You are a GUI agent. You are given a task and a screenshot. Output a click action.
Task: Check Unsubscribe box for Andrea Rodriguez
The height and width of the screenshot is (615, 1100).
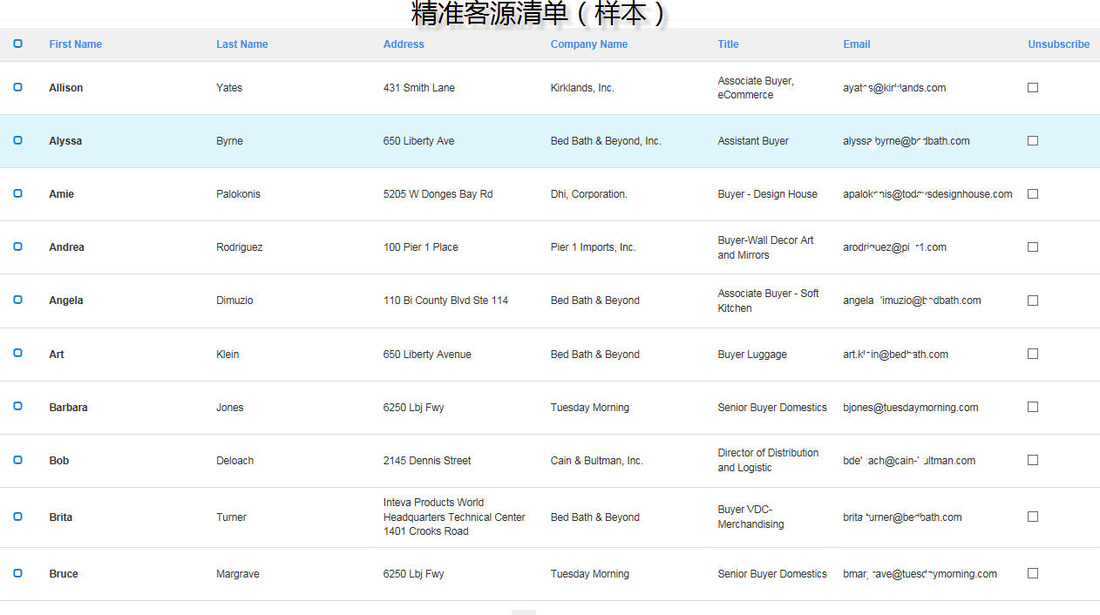click(1033, 248)
